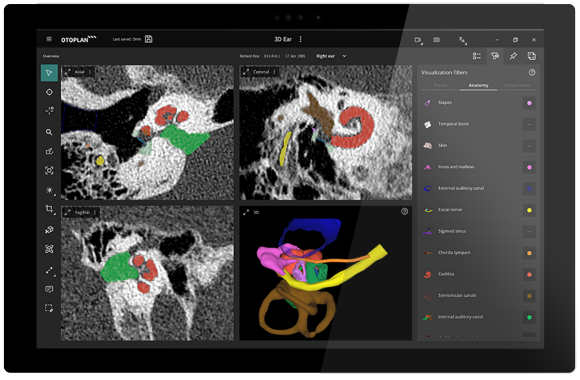Maximize the Sagittal view with expand arrow
The image size is (580, 380).
tap(68, 212)
